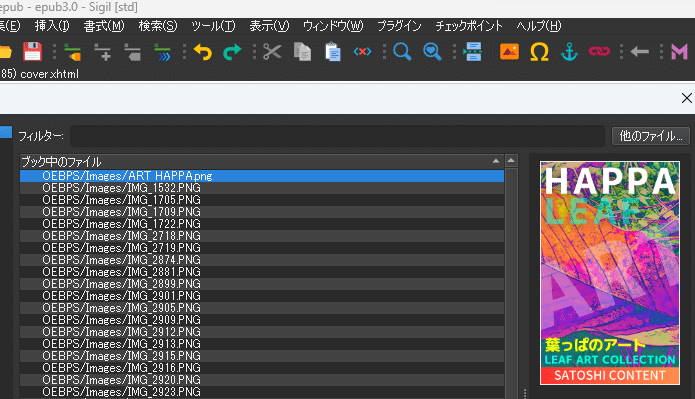Screen dimensions: 695x399
Task: Click the Paste clipboard icon
Action: [x=332, y=52]
